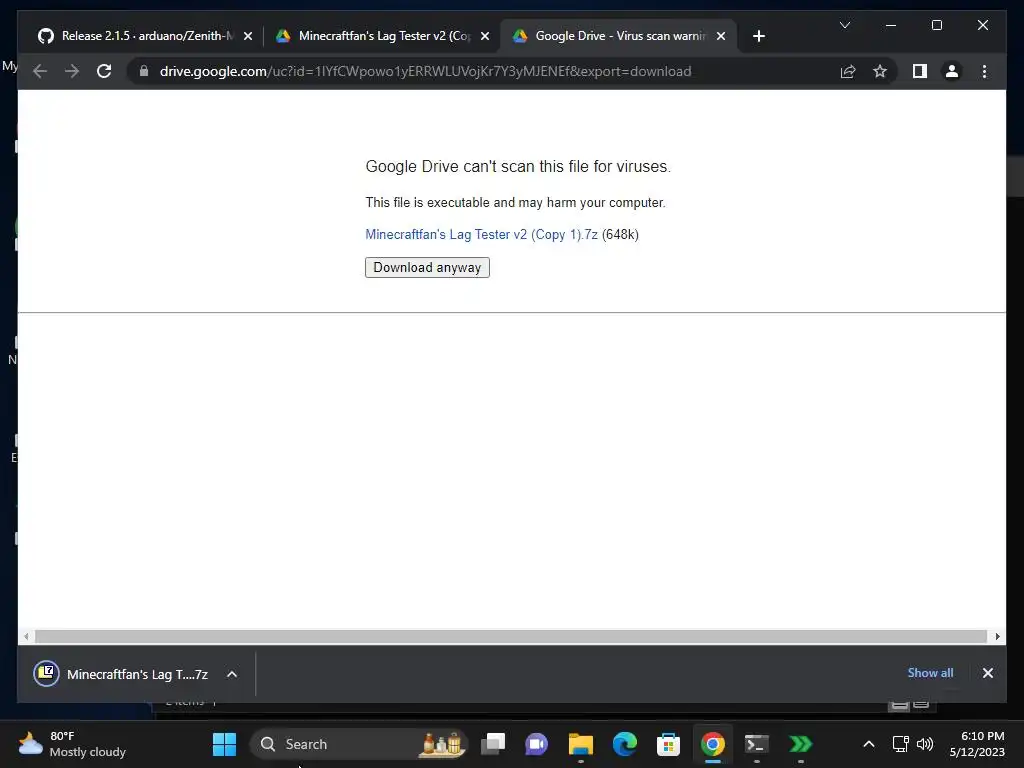
Task: Click the volume speaker icon
Action: [x=925, y=744]
